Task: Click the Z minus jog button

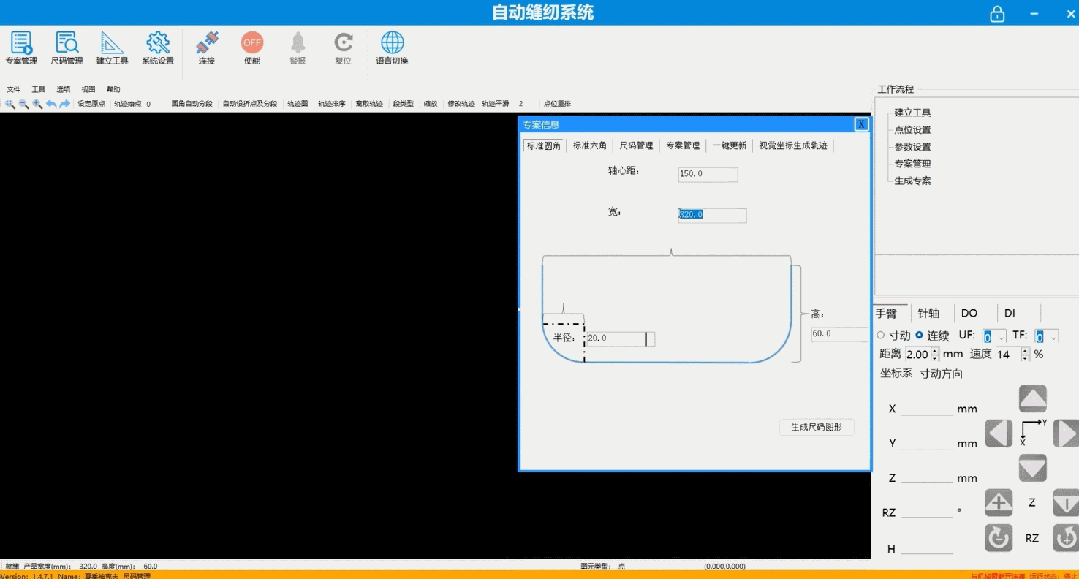Action: [1066, 503]
